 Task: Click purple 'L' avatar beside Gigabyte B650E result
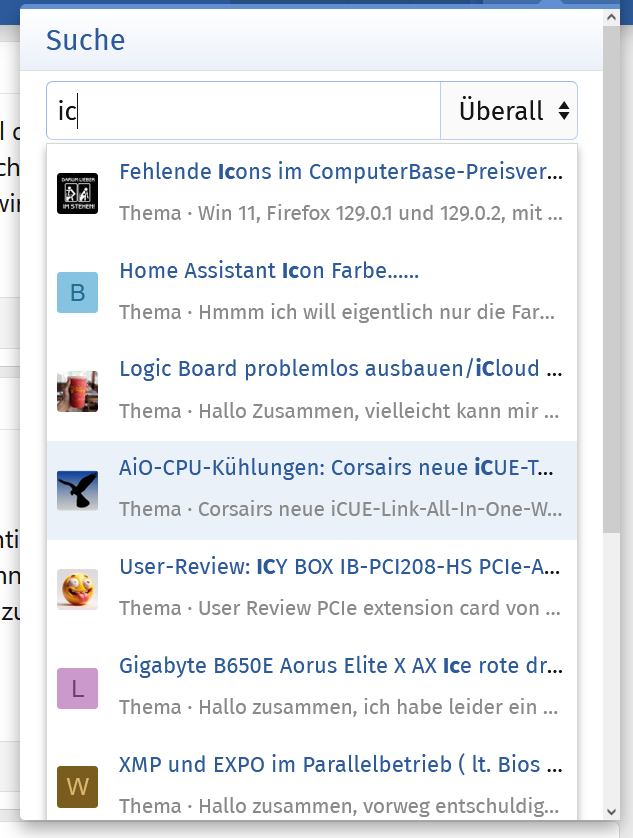78,688
